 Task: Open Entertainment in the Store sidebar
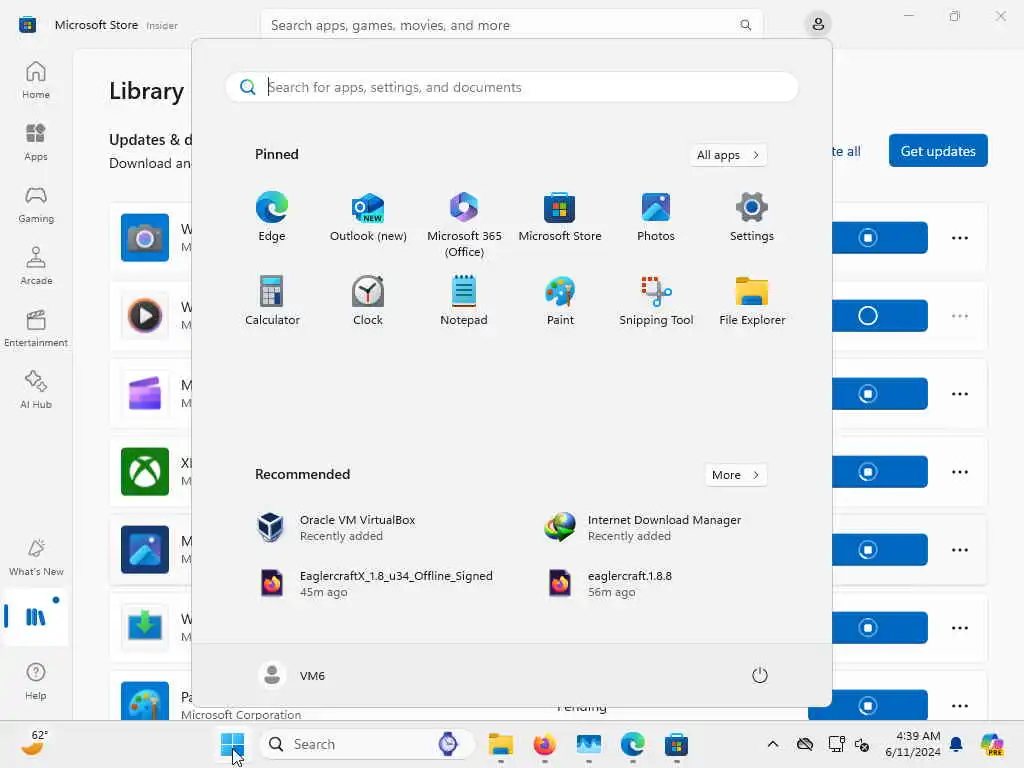click(x=36, y=328)
